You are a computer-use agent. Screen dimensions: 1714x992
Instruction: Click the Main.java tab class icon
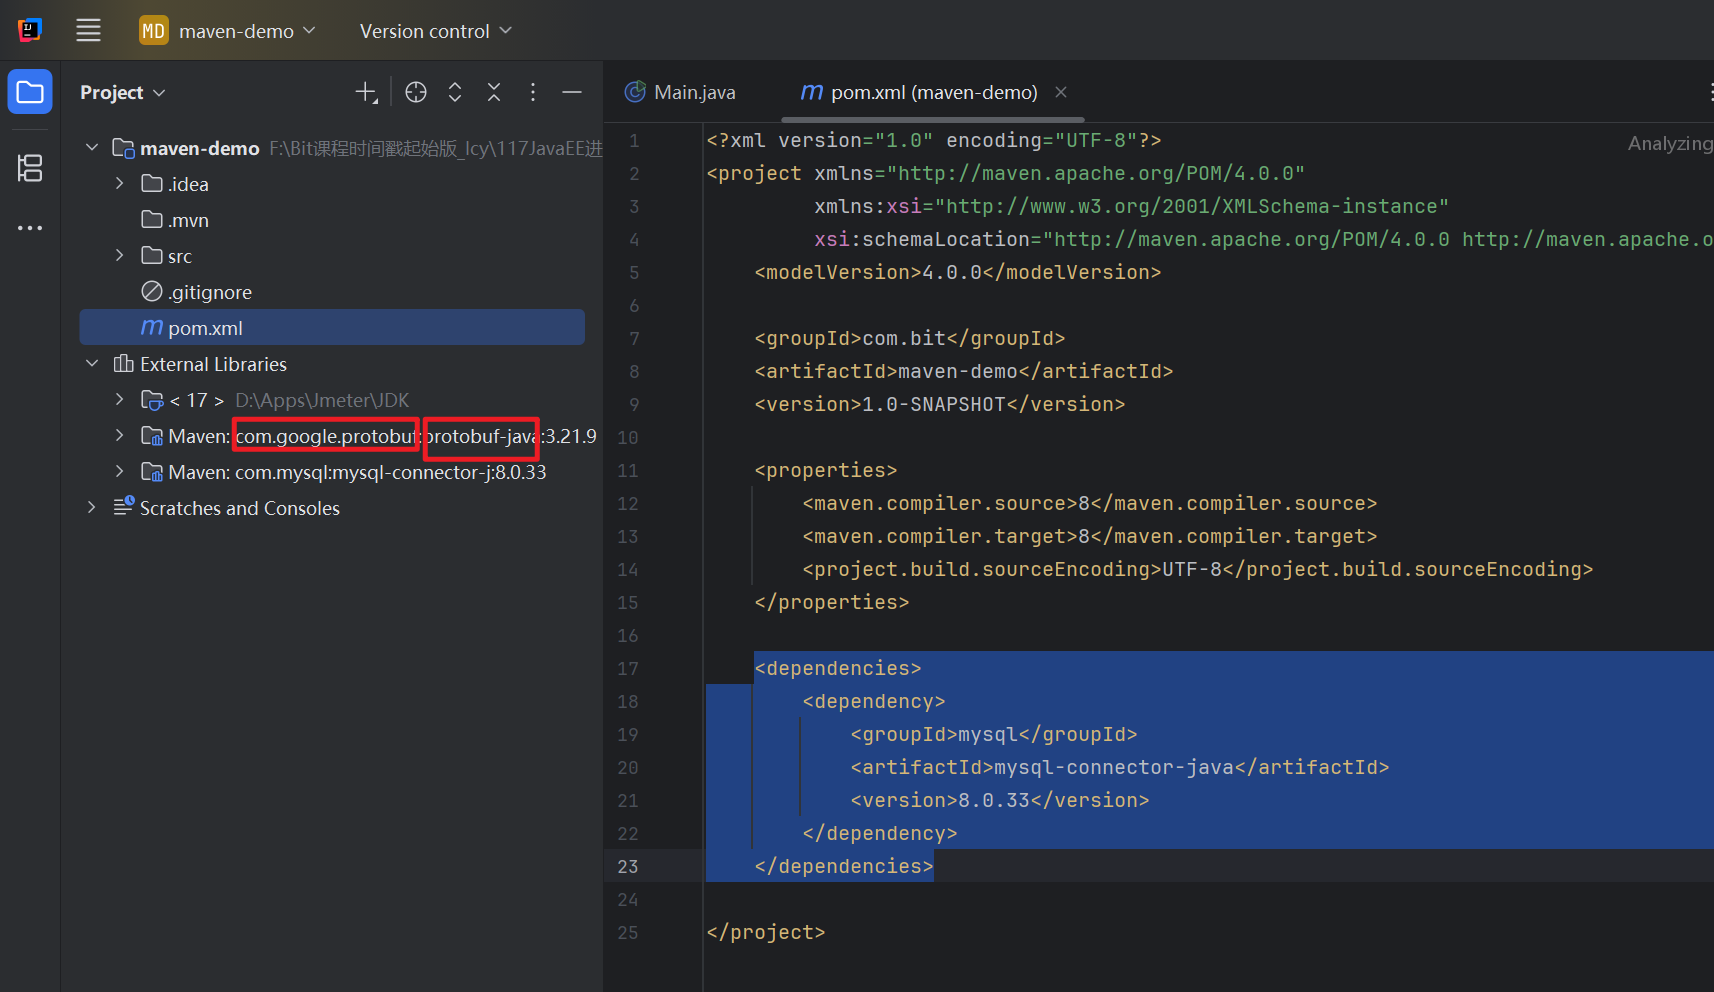[x=635, y=92]
